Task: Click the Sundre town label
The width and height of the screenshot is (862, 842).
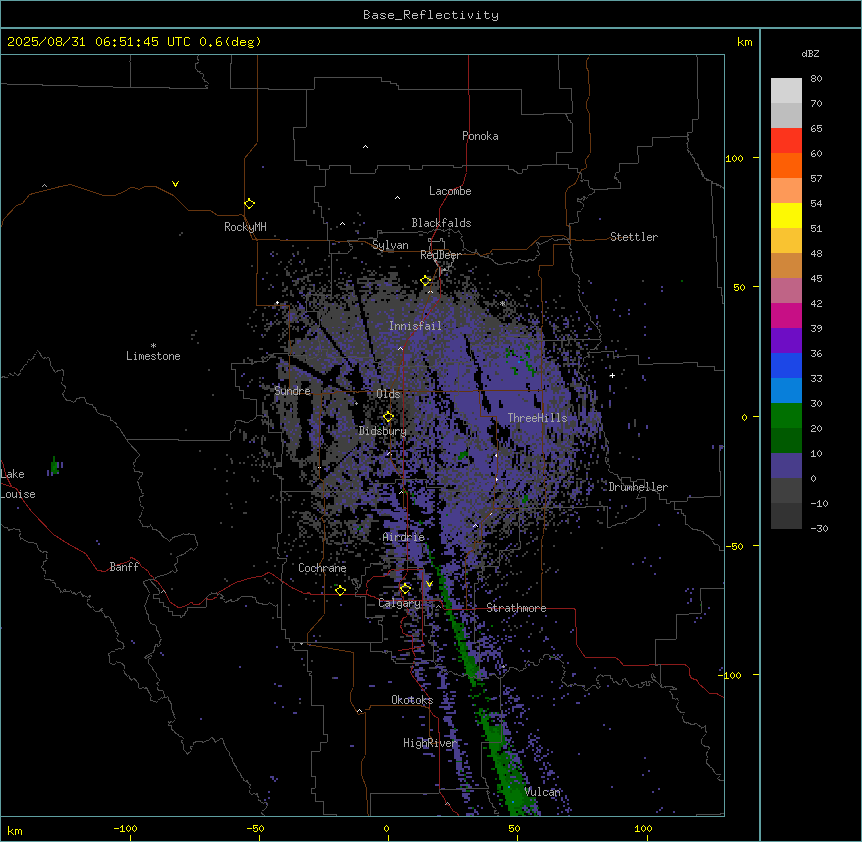Action: [x=292, y=391]
